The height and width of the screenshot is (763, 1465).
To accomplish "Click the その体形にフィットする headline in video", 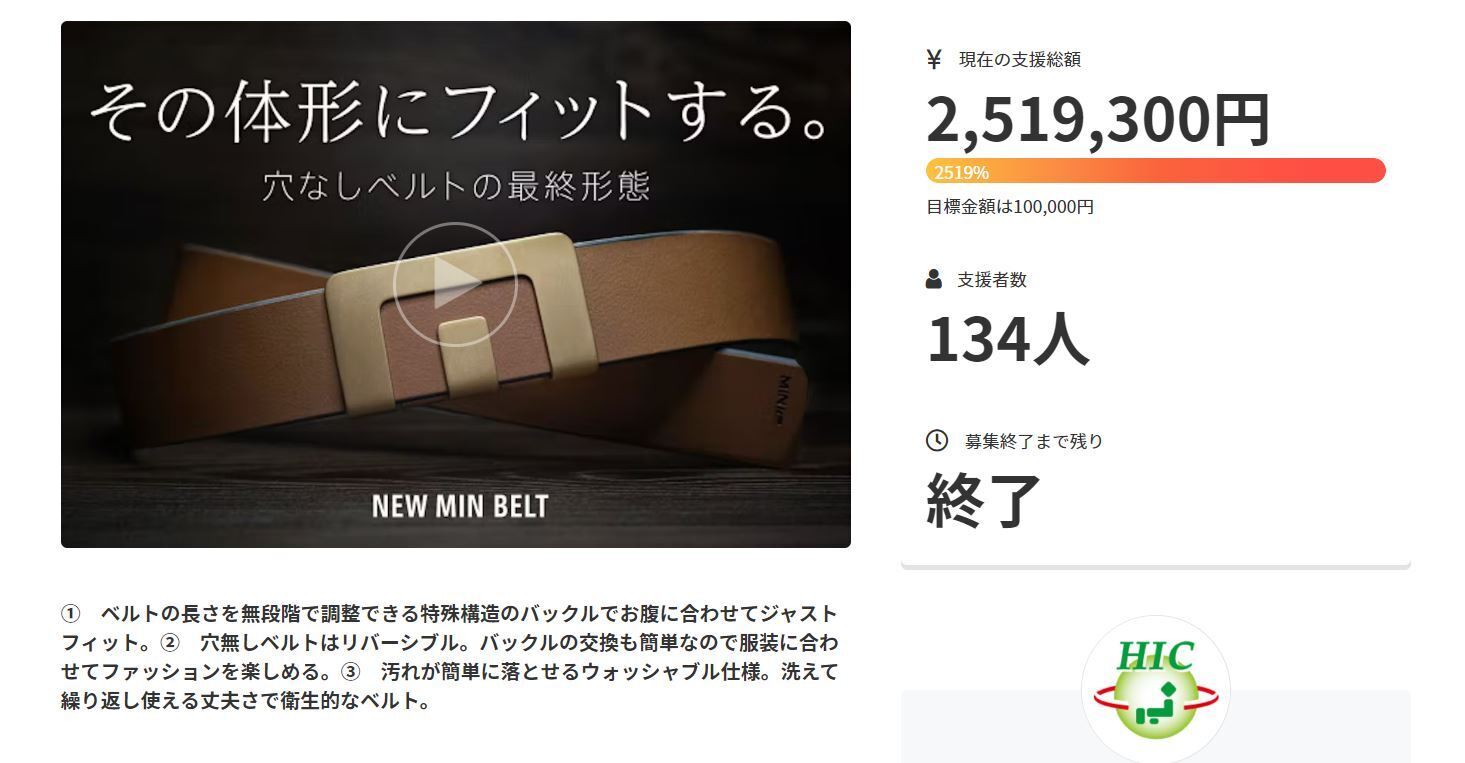I will 461,113.
